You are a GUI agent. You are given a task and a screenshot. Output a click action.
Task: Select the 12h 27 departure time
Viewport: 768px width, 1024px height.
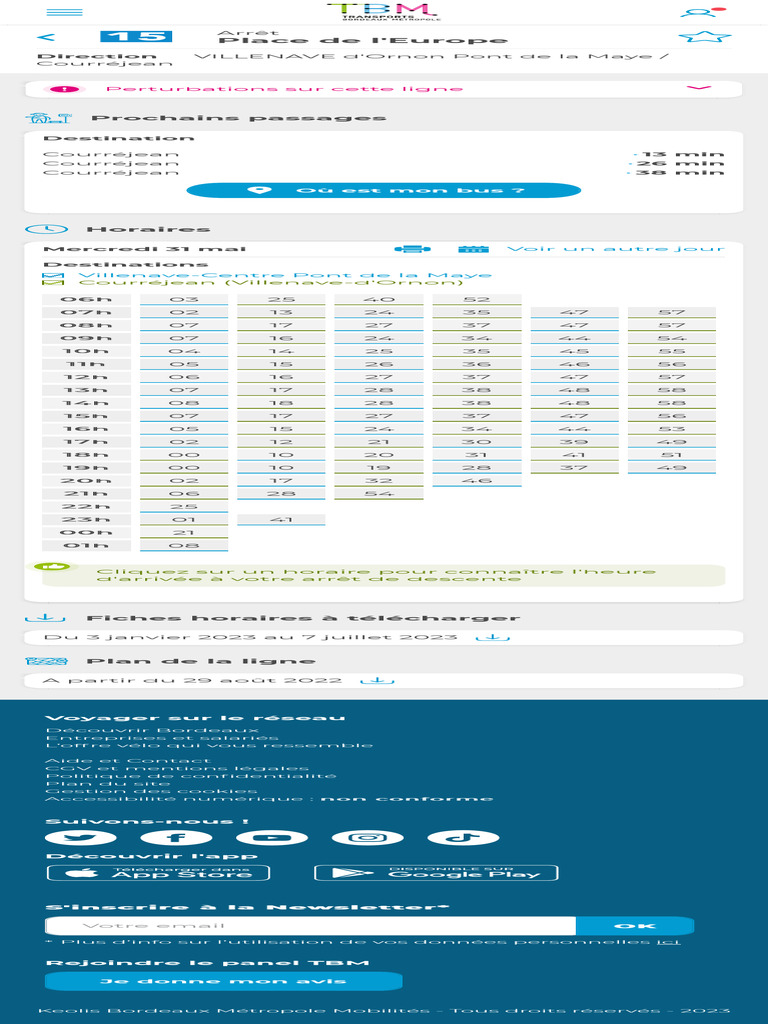click(x=379, y=377)
